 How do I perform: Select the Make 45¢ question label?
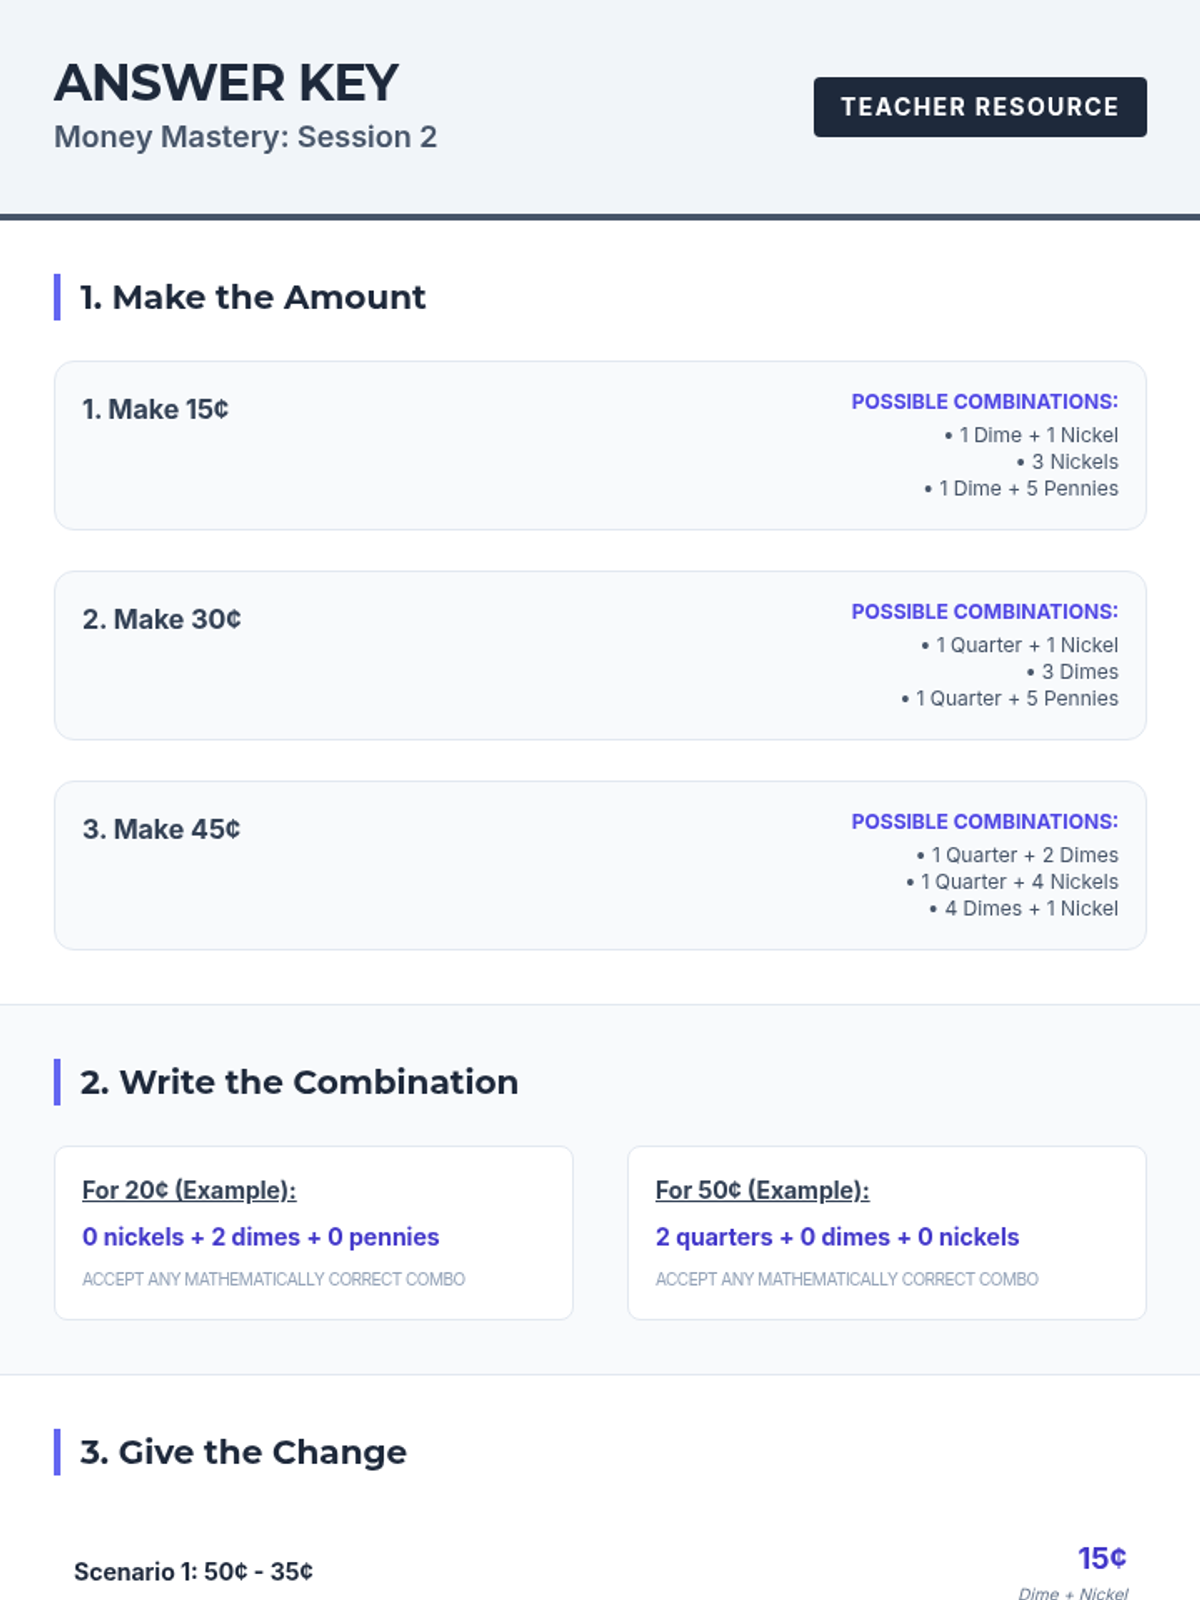pos(161,830)
